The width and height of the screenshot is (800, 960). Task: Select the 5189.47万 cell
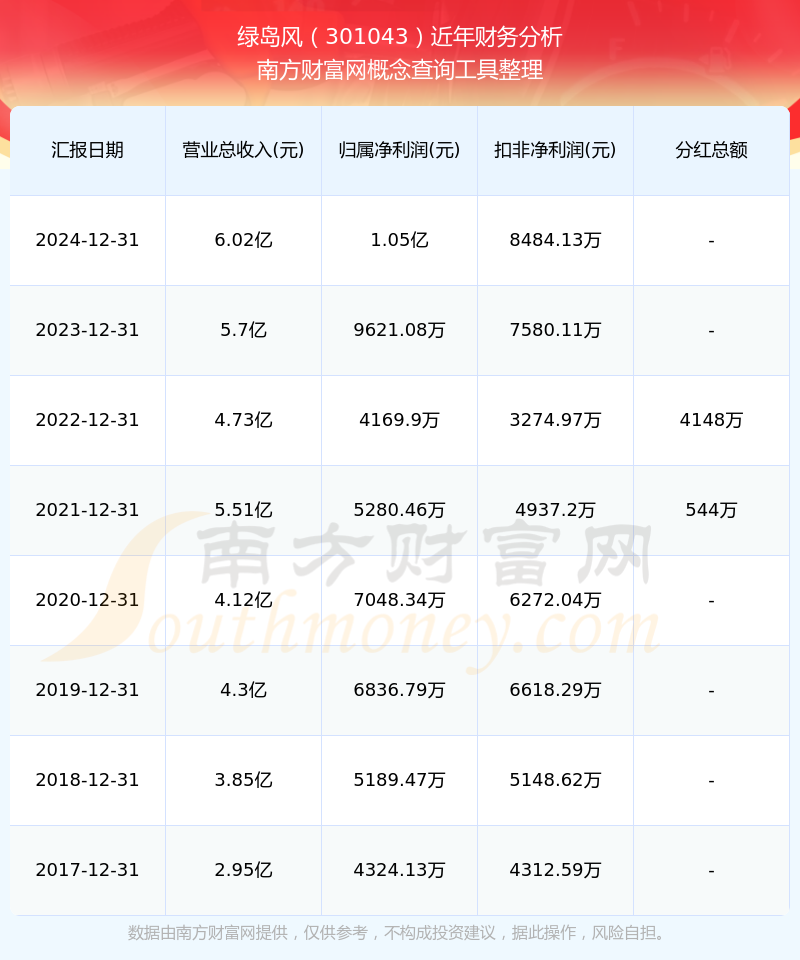(x=400, y=780)
